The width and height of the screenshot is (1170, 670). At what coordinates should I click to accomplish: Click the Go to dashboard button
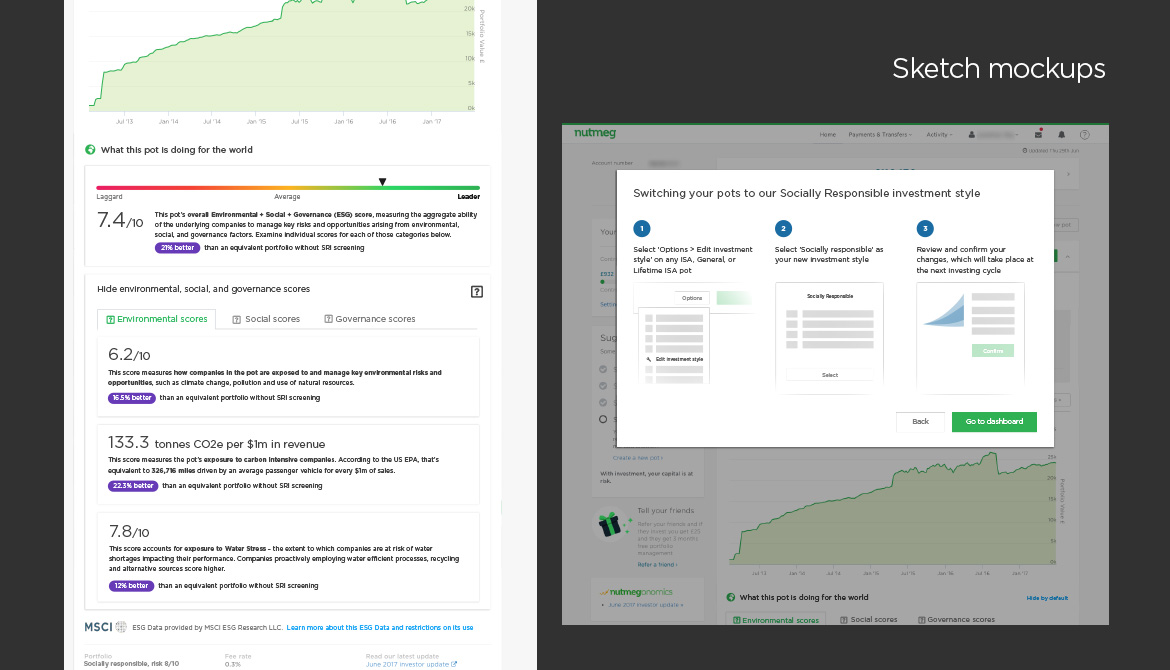point(993,422)
